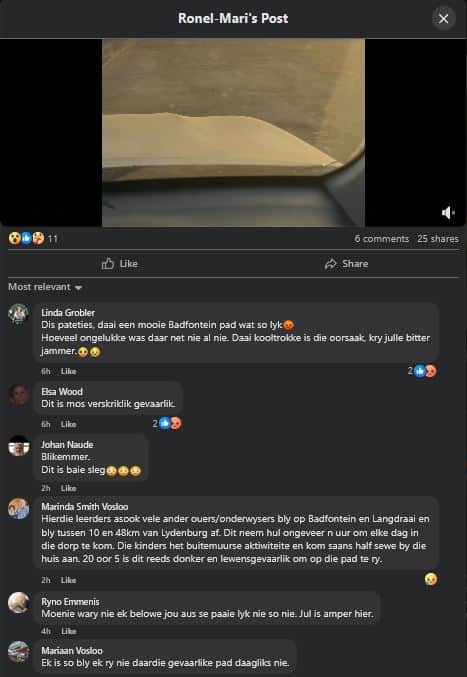The height and width of the screenshot is (677, 467).
Task: Open Marinda Smith Vosloo's profile avatar
Action: [x=19, y=508]
